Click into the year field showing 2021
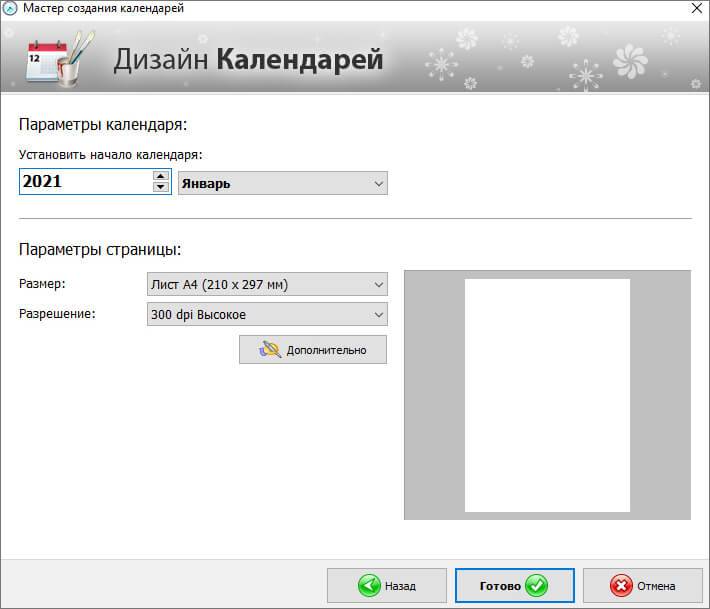Viewport: 710px width, 609px height. [83, 182]
